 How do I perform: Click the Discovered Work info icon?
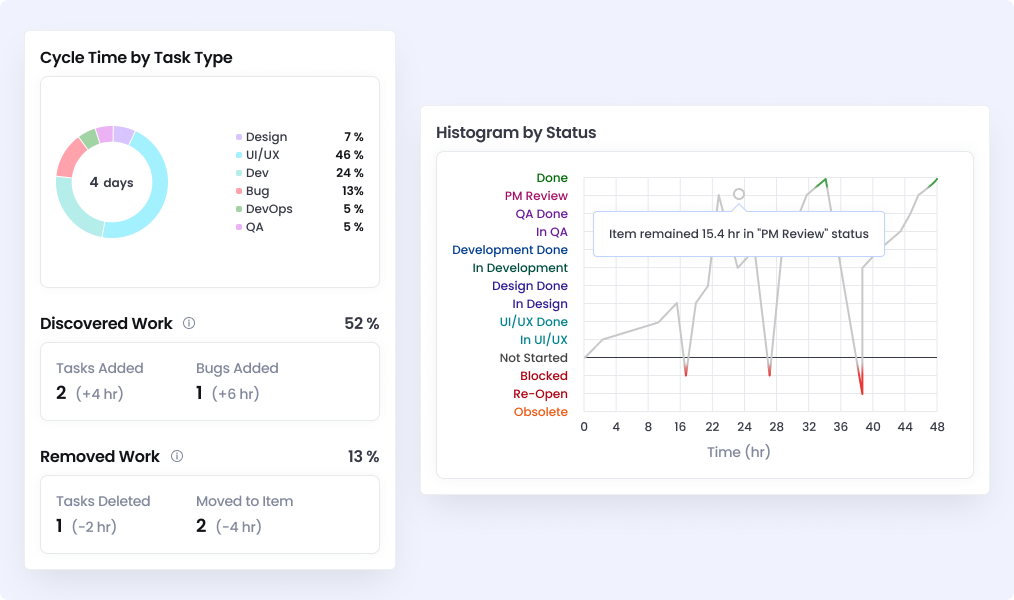tap(189, 324)
